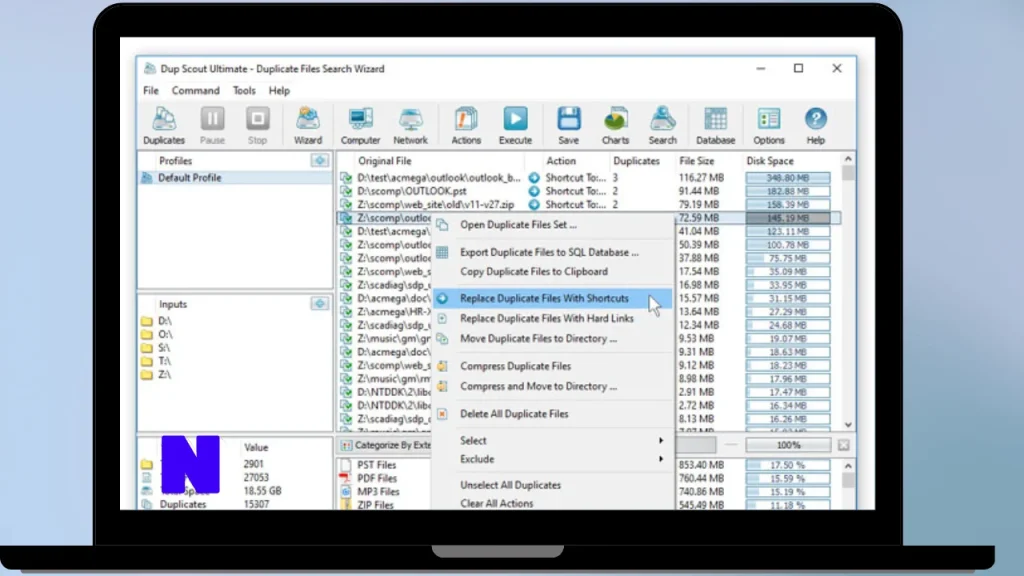Select the ZIP Files category row
This screenshot has width=1024, height=576.
pos(376,505)
